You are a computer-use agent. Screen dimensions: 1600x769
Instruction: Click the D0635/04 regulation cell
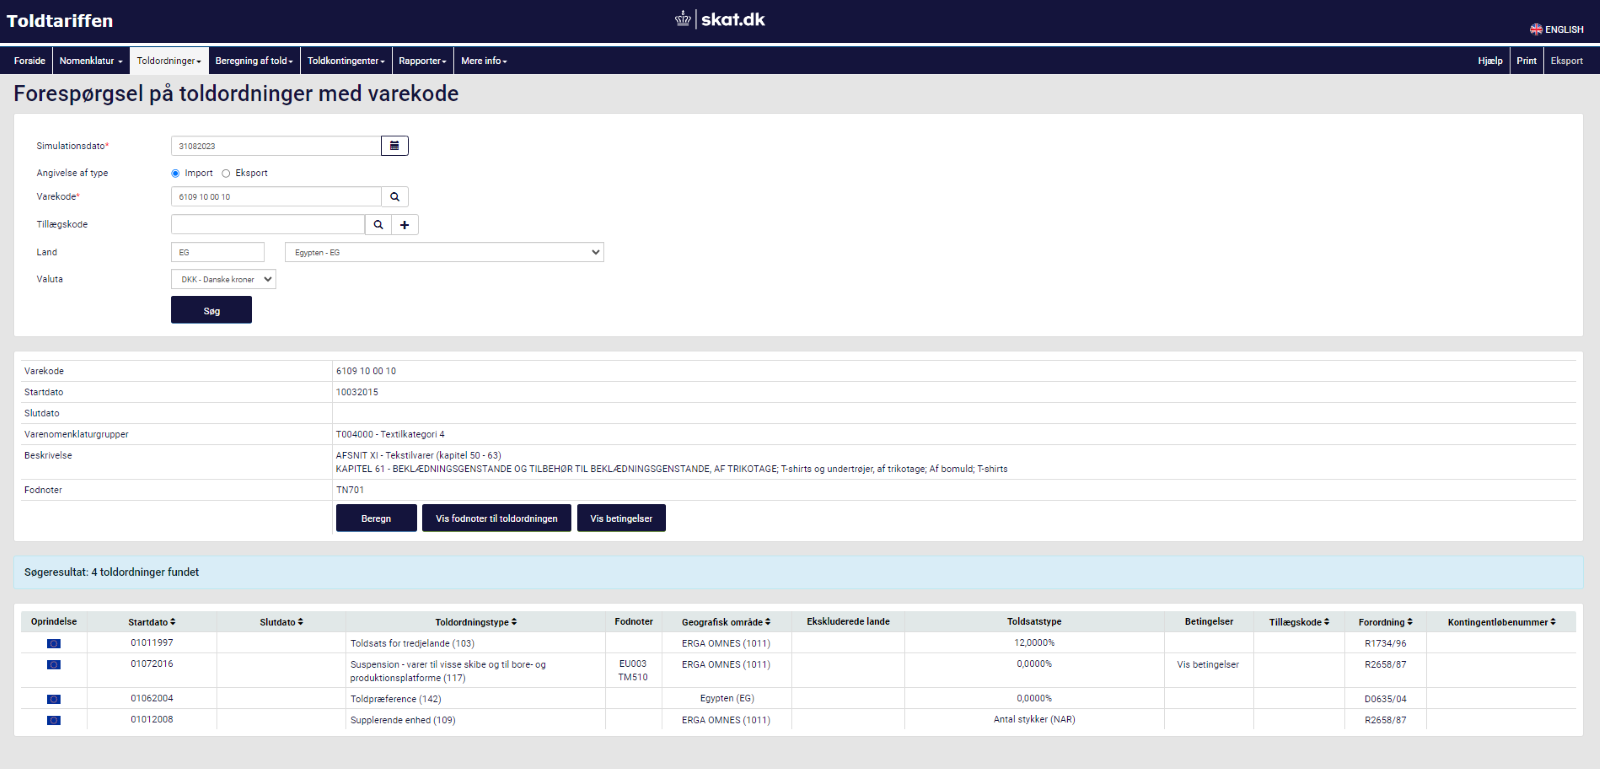pos(1385,699)
